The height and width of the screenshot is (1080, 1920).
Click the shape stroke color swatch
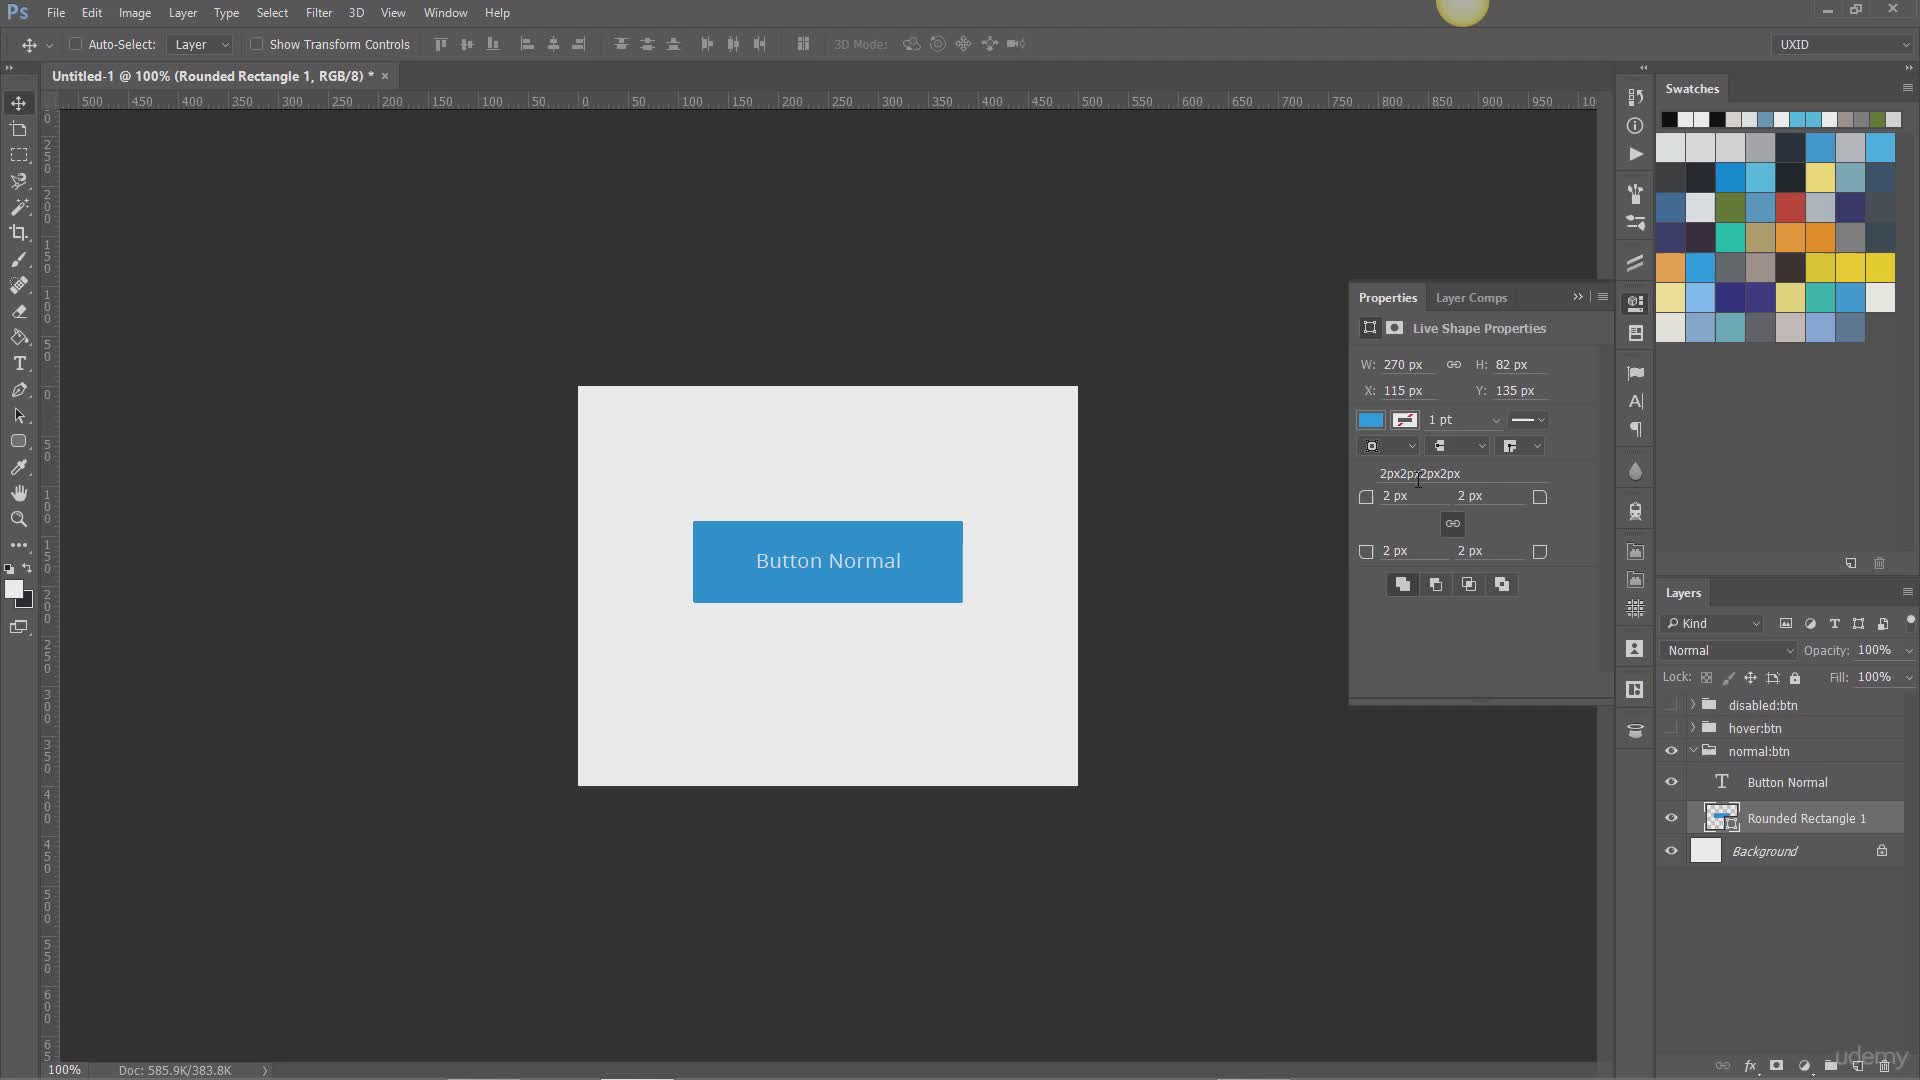(1405, 420)
